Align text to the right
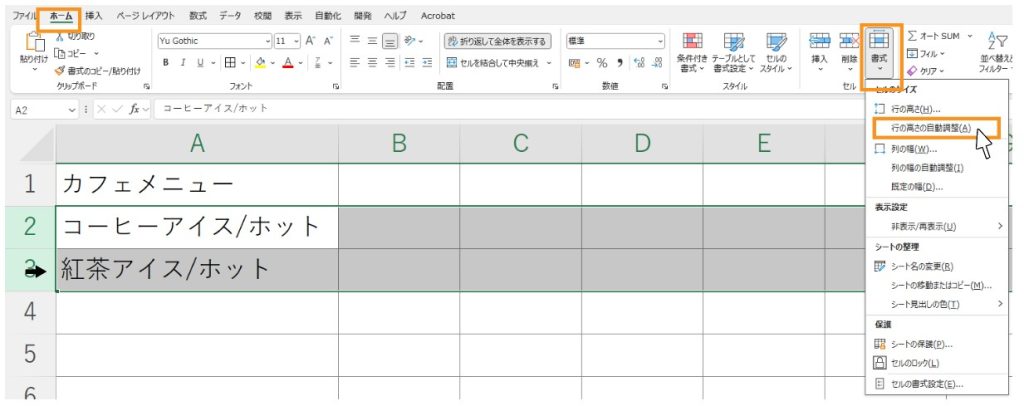Image resolution: width=1024 pixels, height=406 pixels. click(x=390, y=63)
